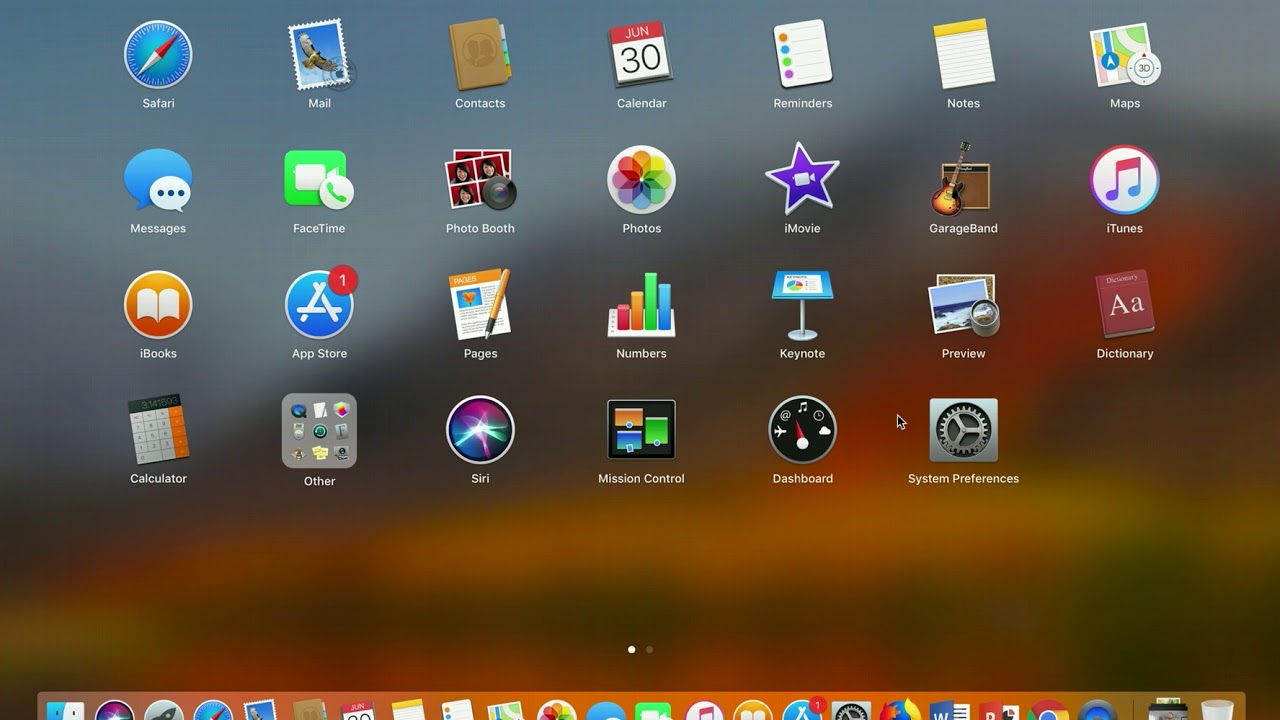Viewport: 1280px width, 720px height.
Task: Launch Photo Booth
Action: [480, 181]
